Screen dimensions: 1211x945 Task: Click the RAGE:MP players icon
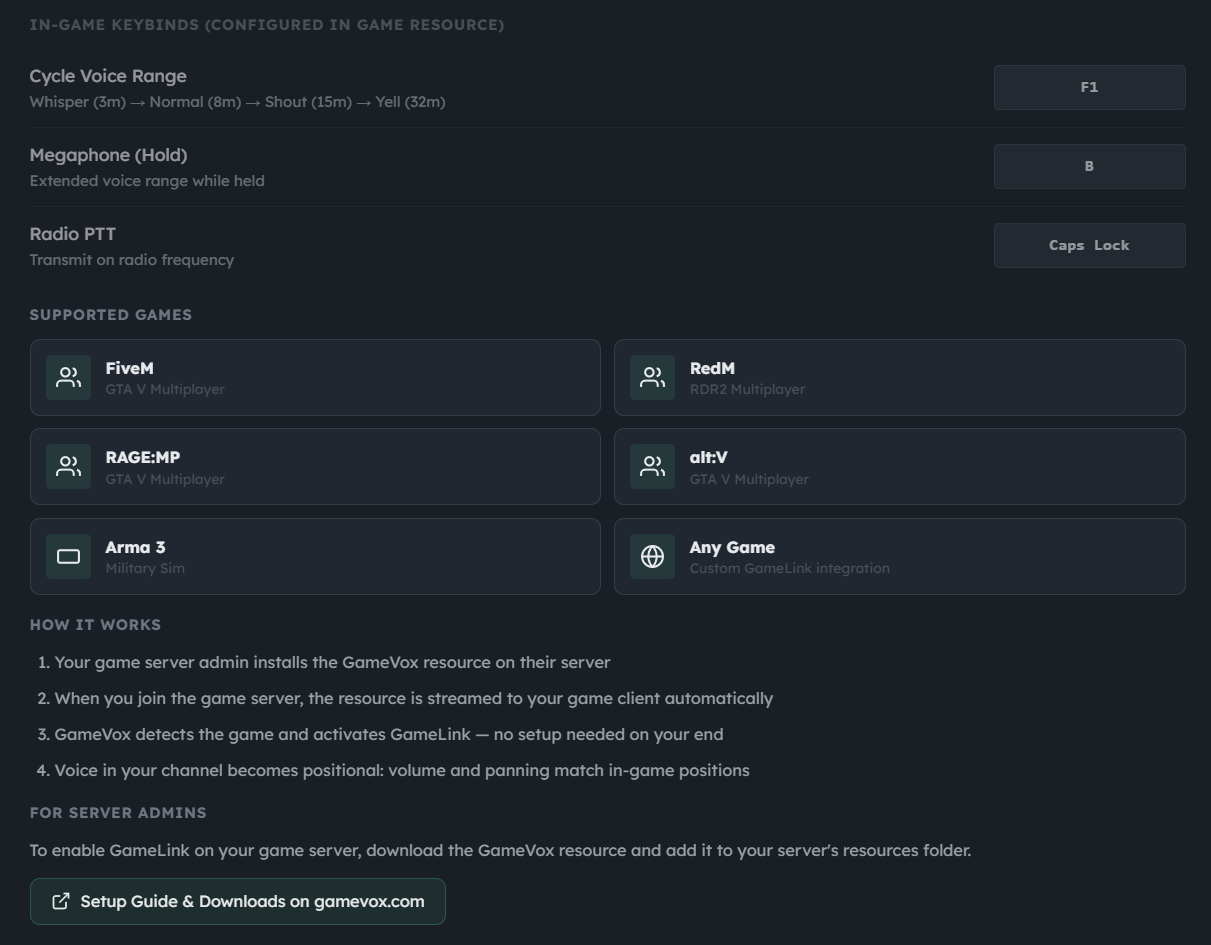(68, 466)
